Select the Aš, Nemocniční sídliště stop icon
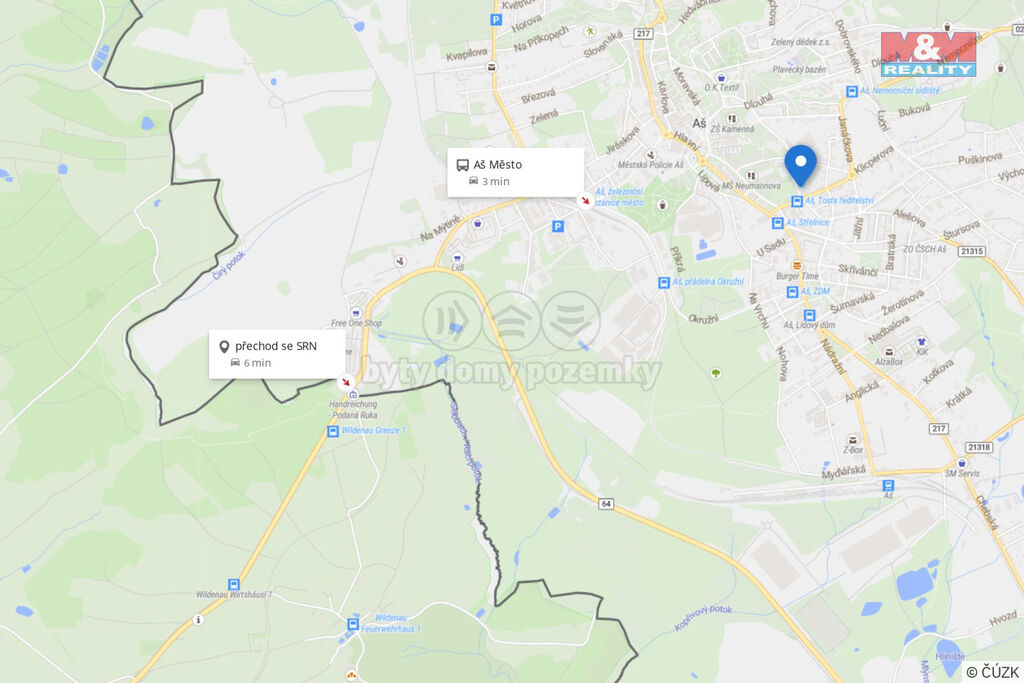Screen dimensions: 1024x683 coord(852,91)
